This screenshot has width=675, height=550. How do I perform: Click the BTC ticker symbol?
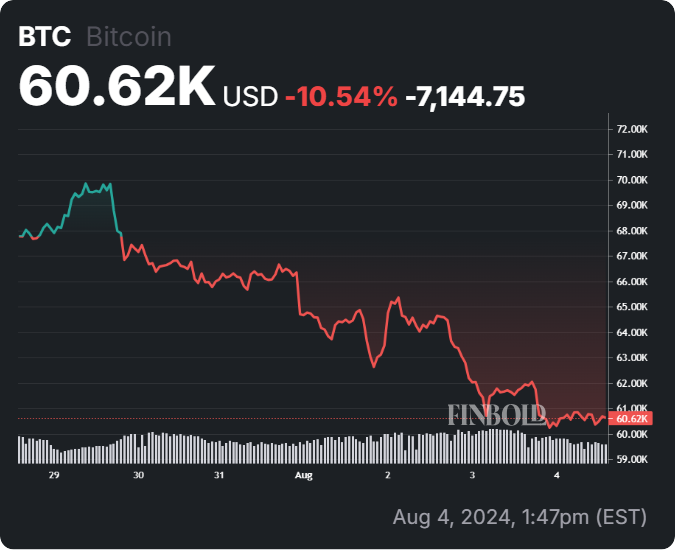point(45,37)
